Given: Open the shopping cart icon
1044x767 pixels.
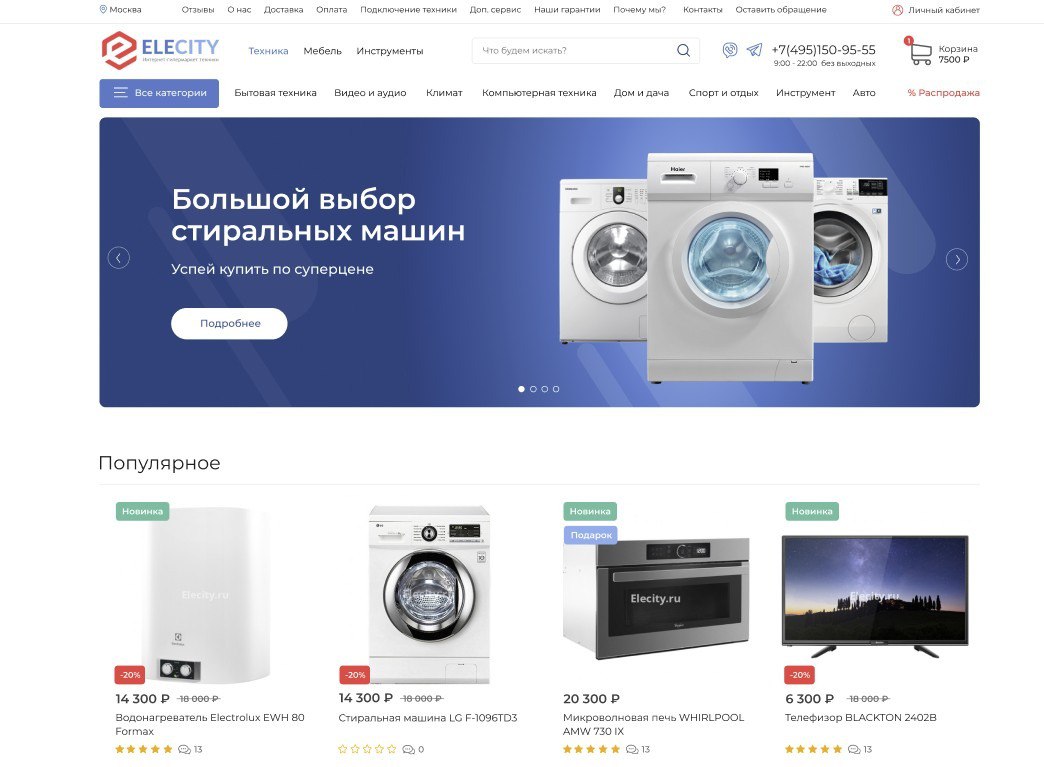Looking at the screenshot, I should [920, 53].
